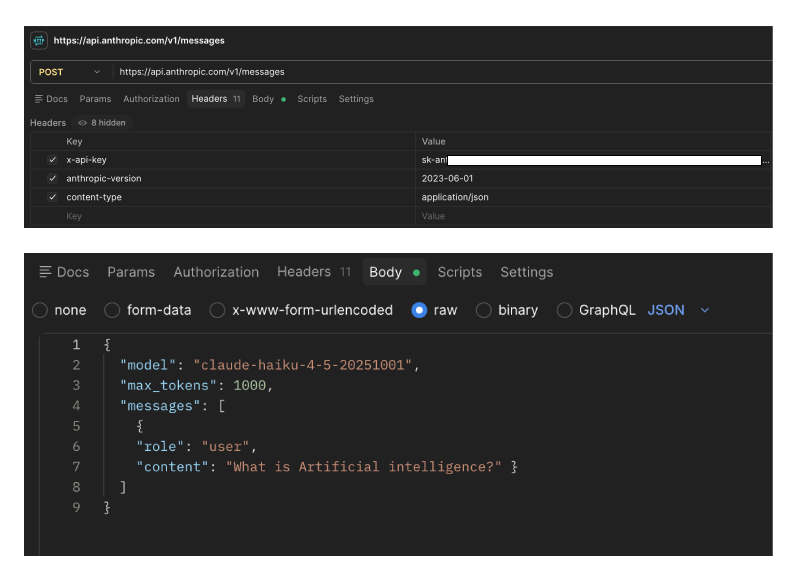Open the Params tab in the upper panel
The image size is (799, 586).
tap(95, 99)
